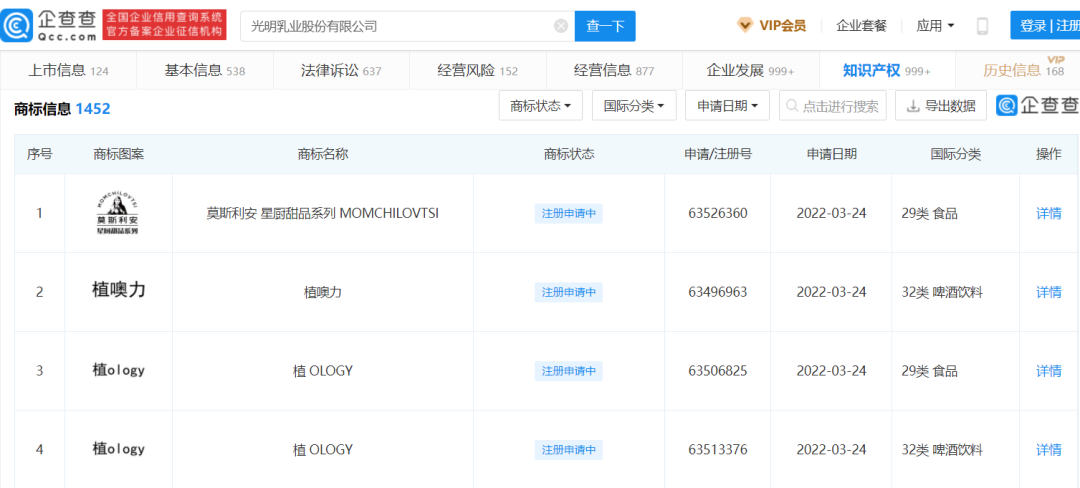Open the 应用 dropdown menu
The height and width of the screenshot is (488, 1080).
click(x=935, y=26)
